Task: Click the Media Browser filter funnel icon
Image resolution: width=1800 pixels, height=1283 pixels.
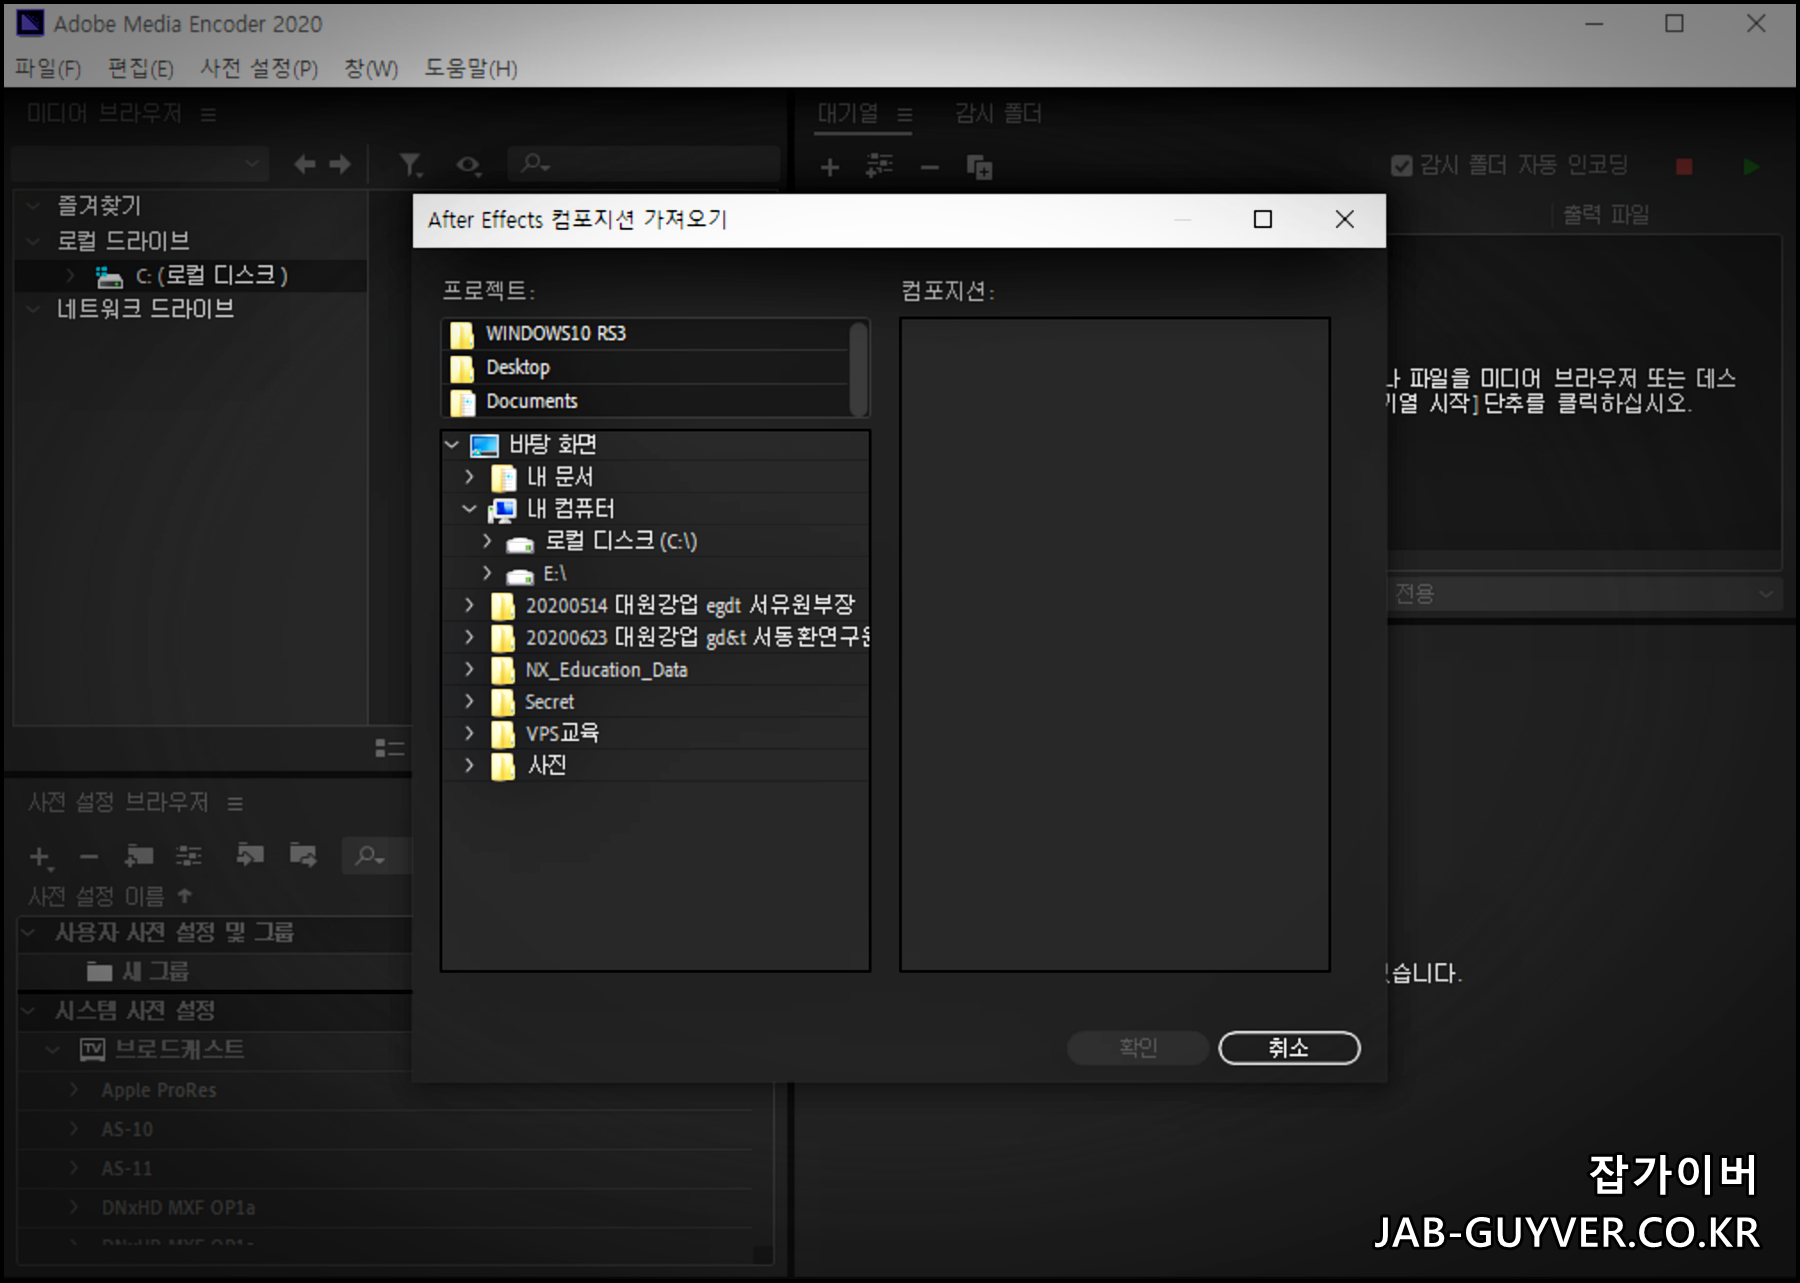Action: tap(411, 165)
